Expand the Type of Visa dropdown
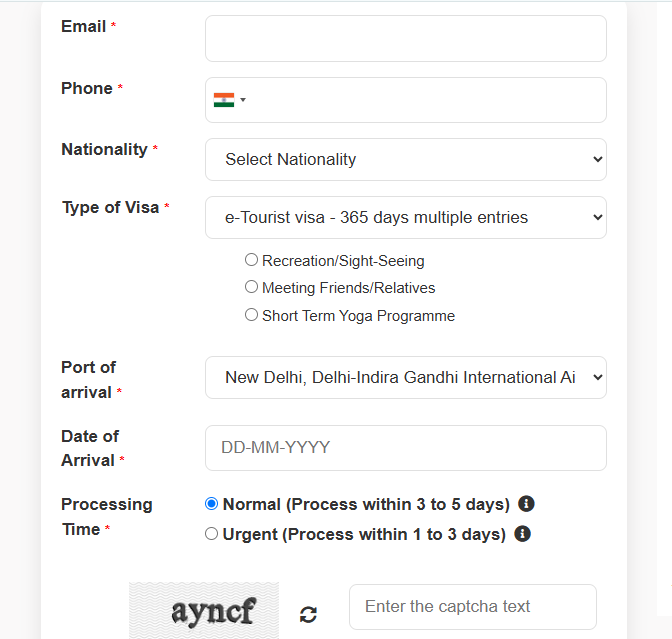 [x=405, y=217]
